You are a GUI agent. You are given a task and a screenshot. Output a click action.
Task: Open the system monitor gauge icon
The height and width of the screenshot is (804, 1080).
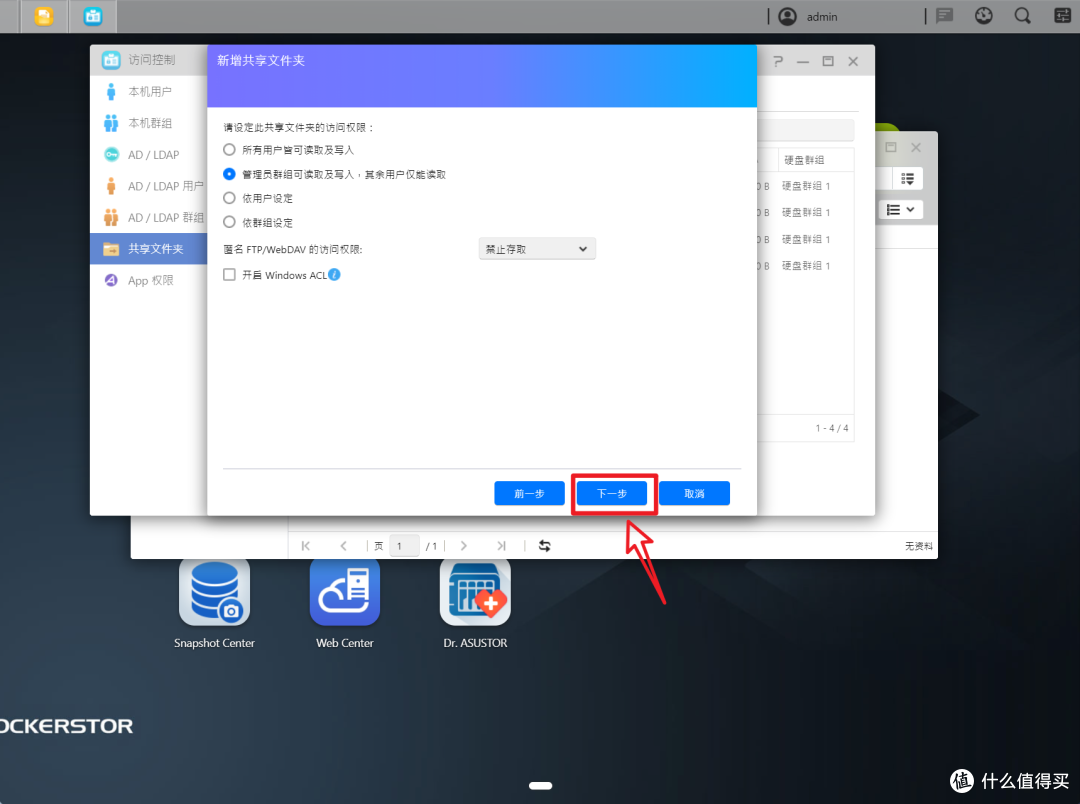(983, 16)
